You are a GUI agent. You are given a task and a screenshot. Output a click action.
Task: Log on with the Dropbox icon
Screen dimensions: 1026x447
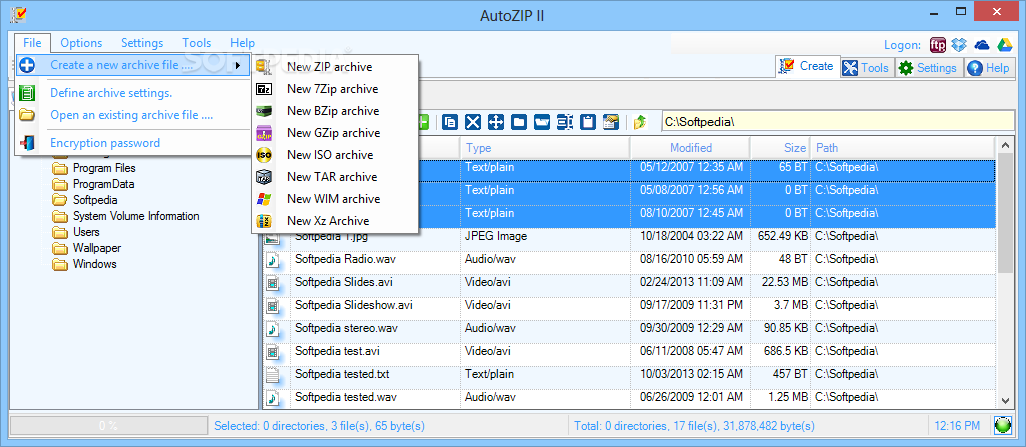(959, 45)
